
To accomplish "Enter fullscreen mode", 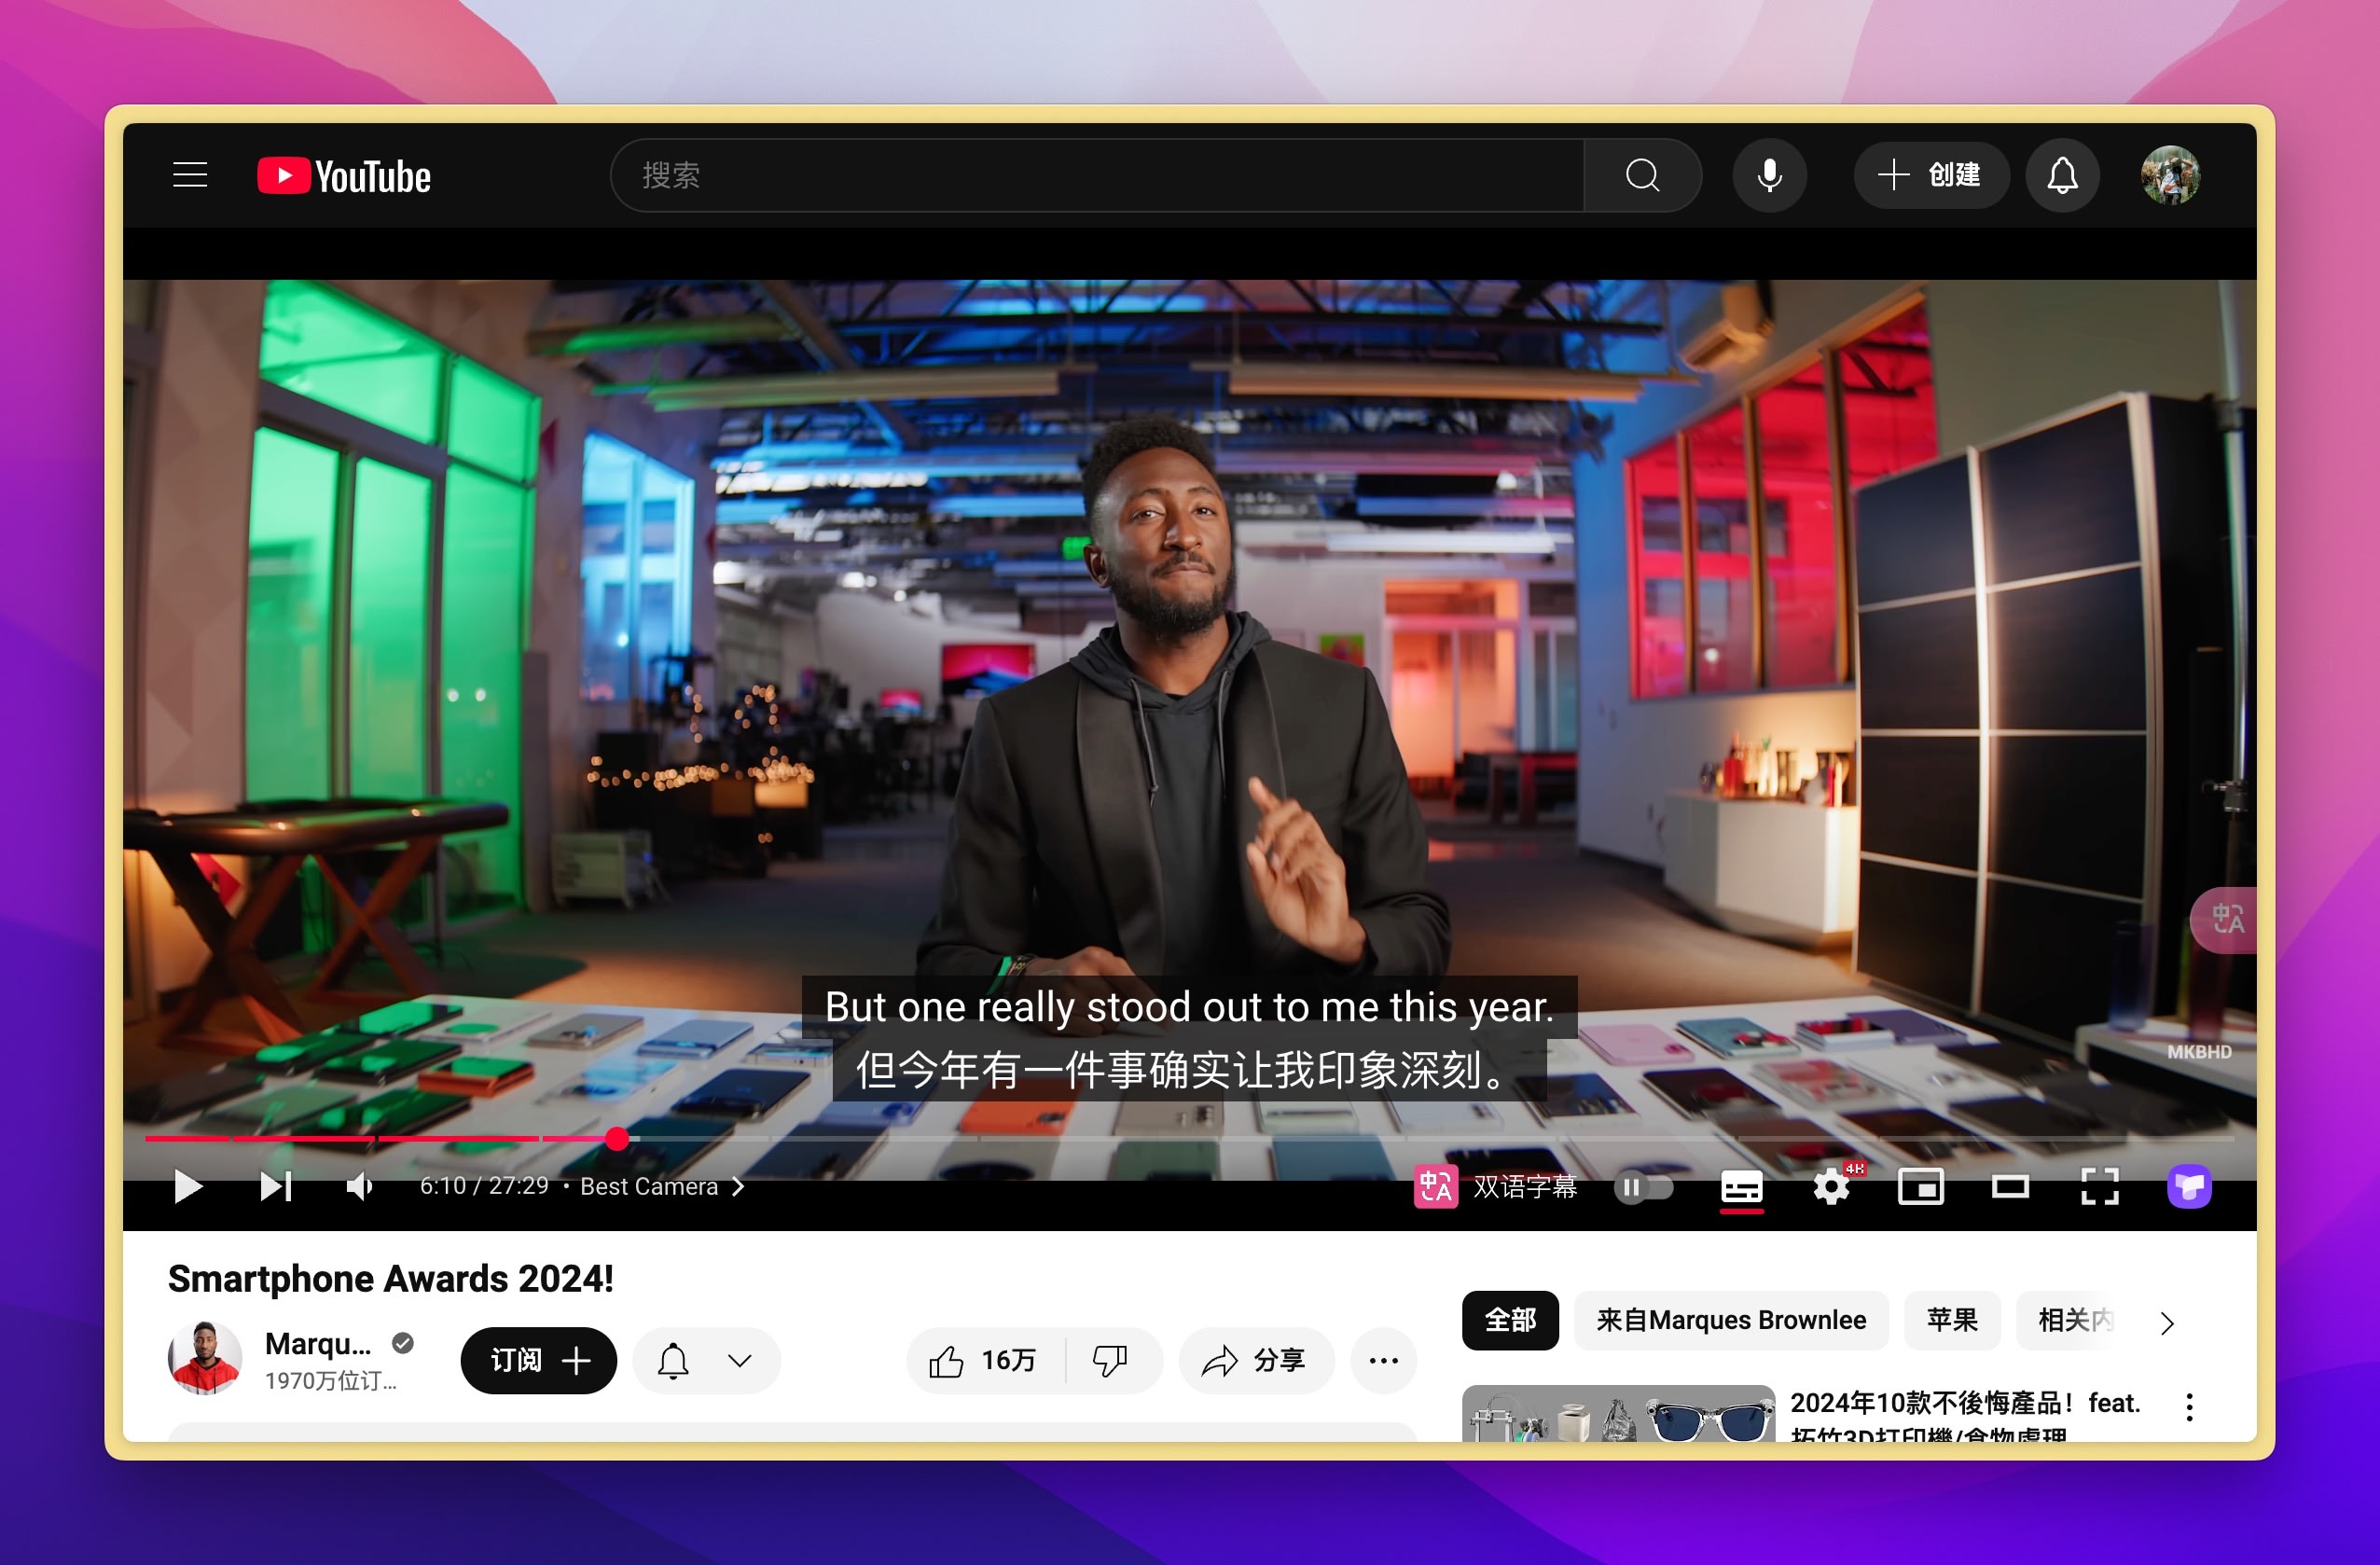I will coord(2099,1187).
